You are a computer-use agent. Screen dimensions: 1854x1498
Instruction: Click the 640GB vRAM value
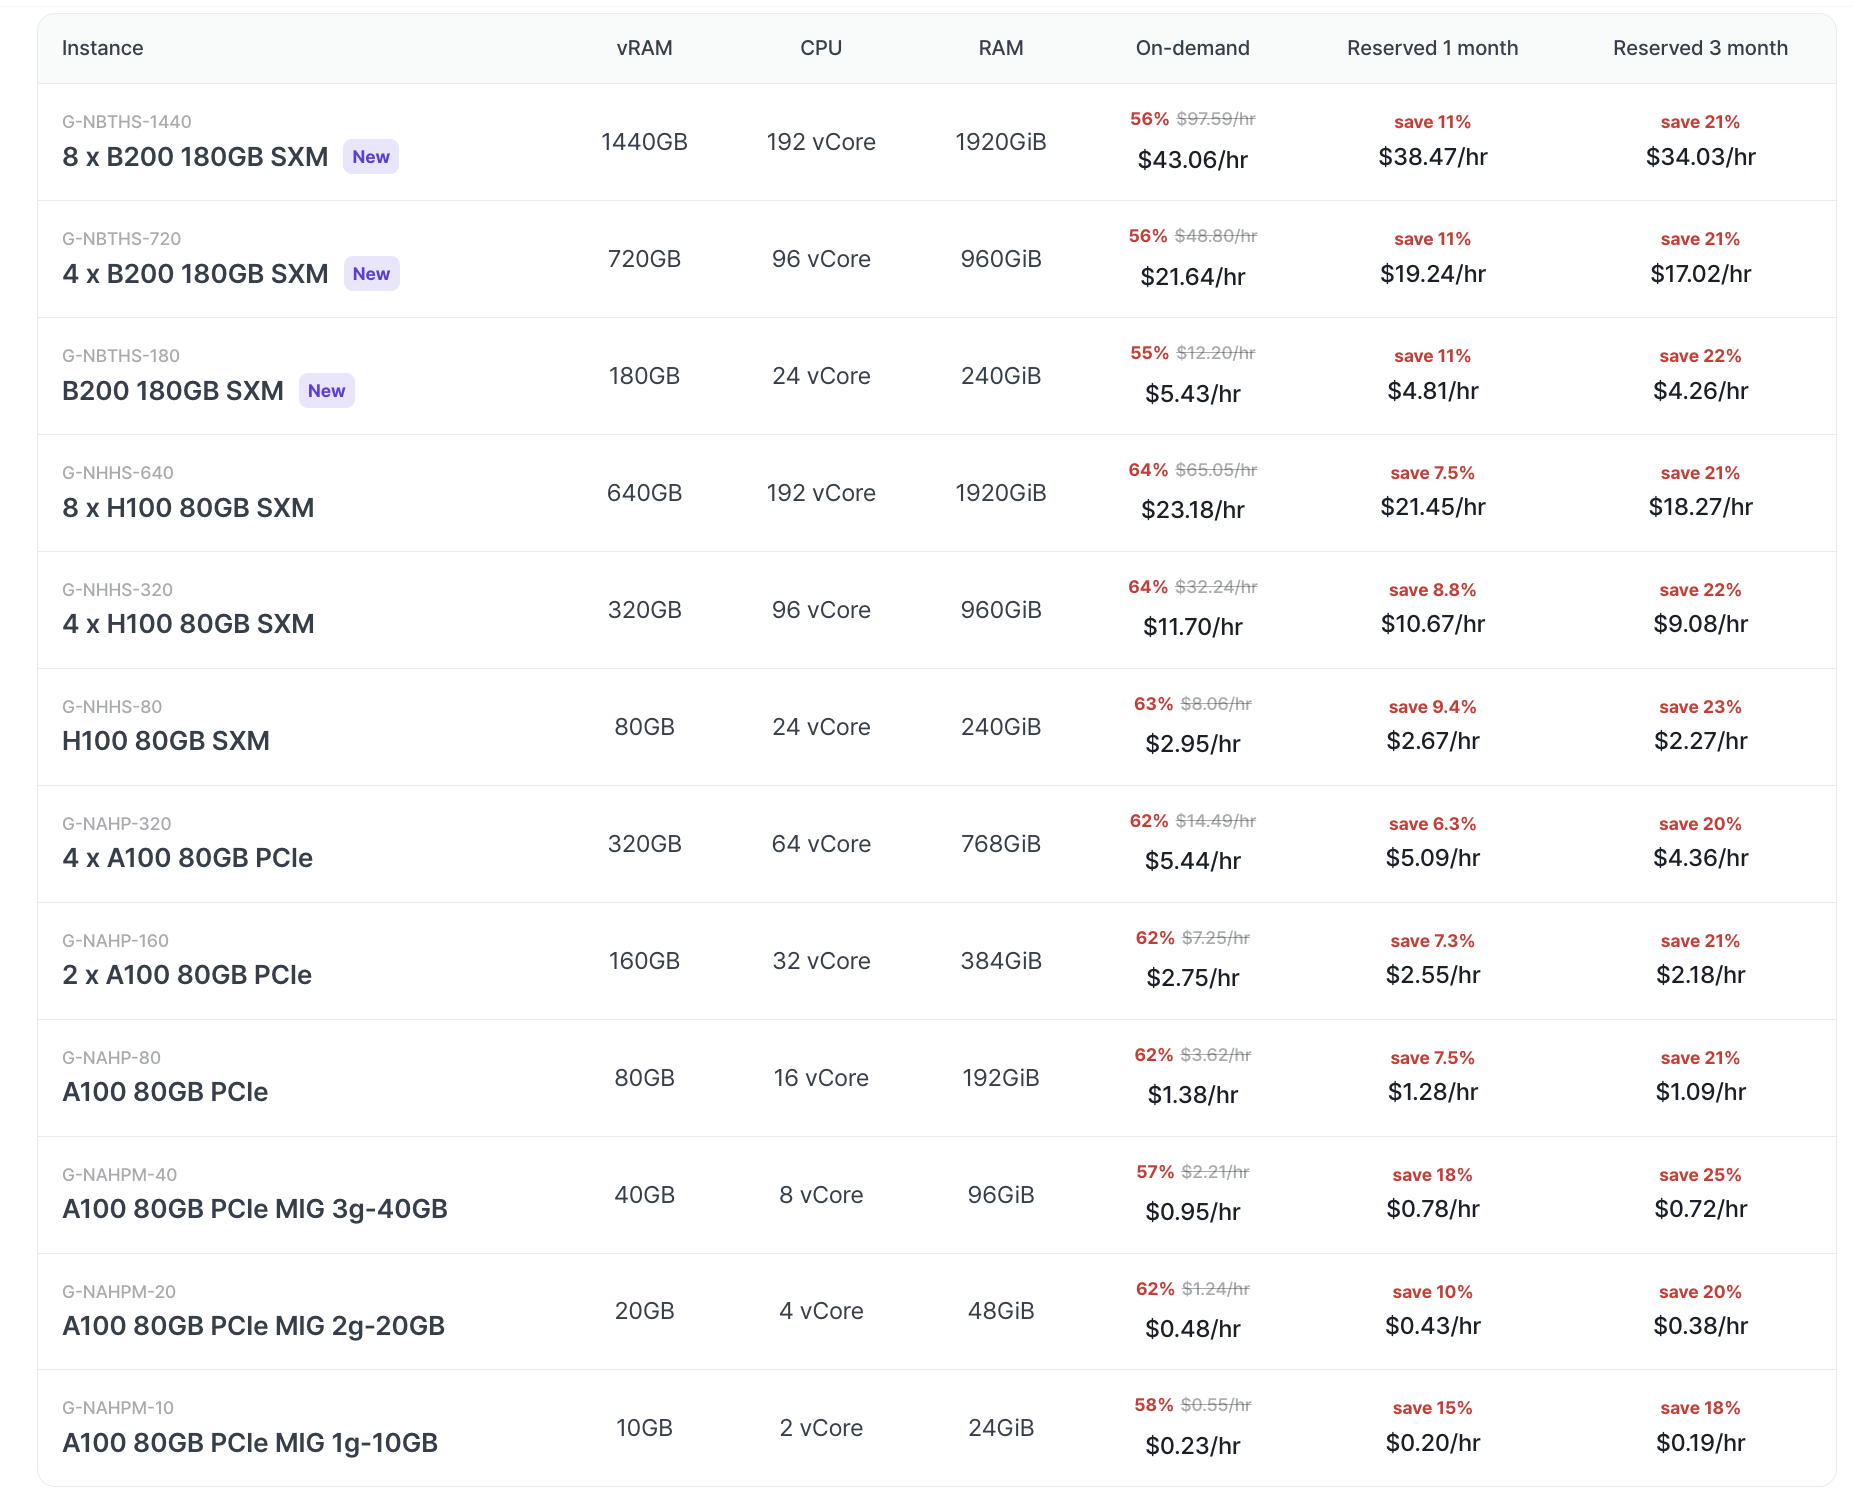tap(644, 493)
